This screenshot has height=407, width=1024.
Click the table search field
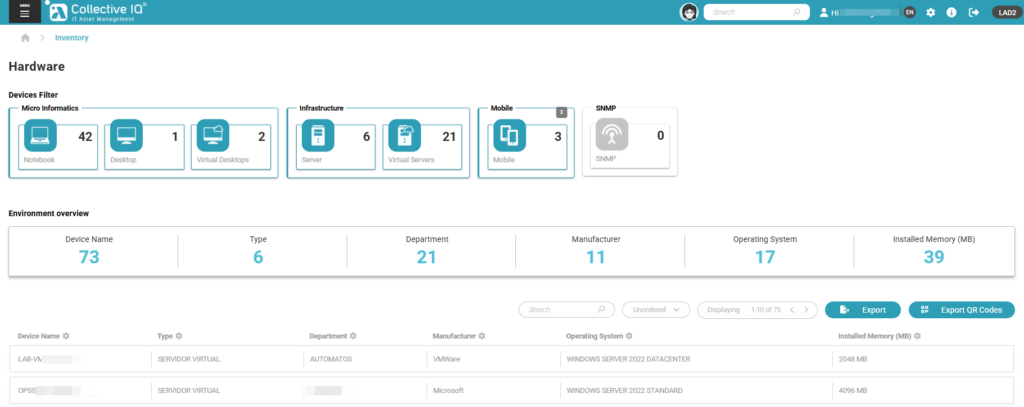coord(565,310)
